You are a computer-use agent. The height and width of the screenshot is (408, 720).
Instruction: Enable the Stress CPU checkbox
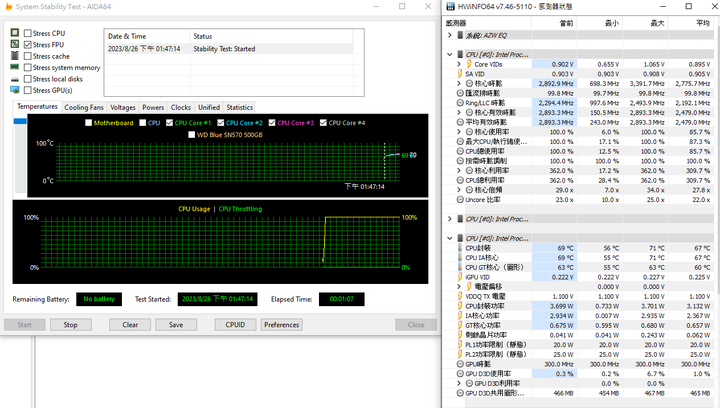(x=28, y=33)
